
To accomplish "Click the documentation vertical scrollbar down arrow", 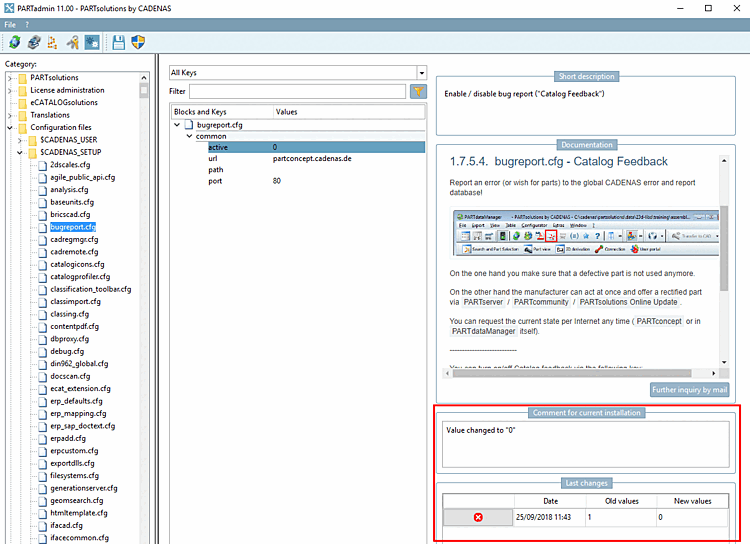I will [724, 362].
